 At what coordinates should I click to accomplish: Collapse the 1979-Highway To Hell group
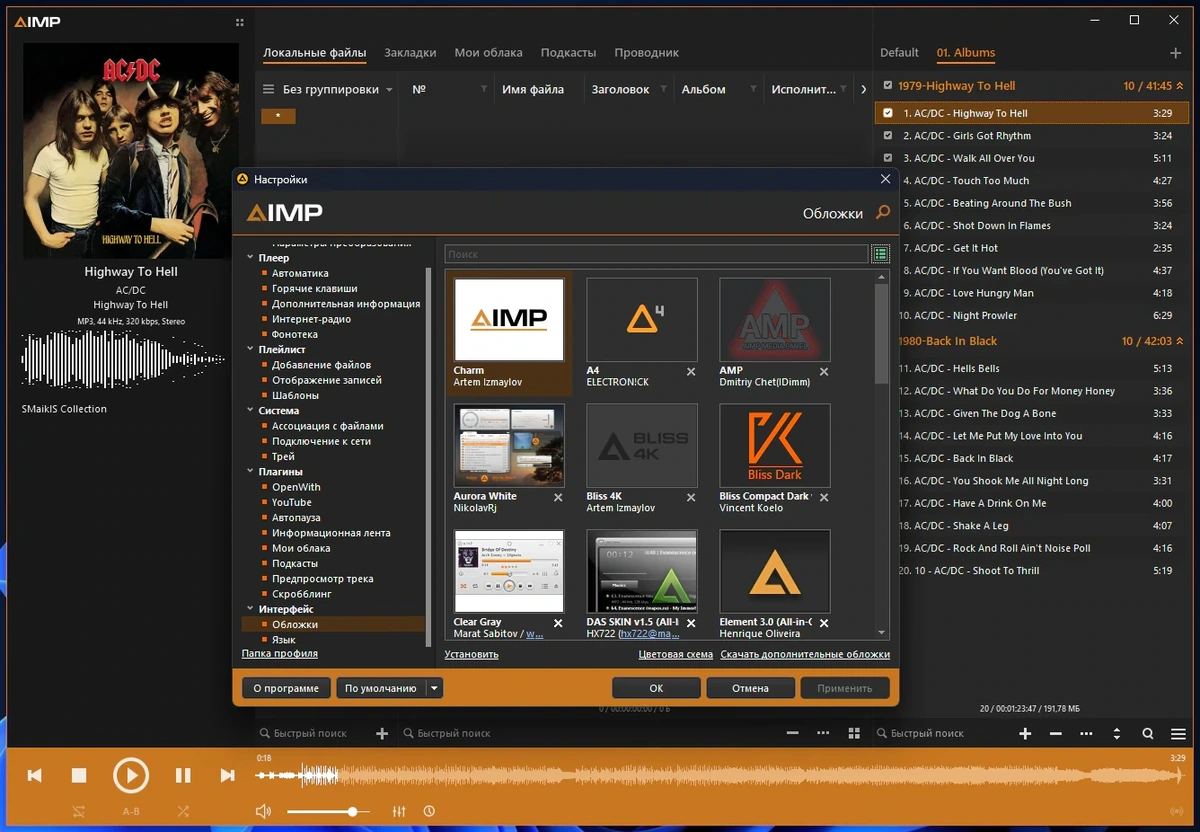click(1180, 86)
